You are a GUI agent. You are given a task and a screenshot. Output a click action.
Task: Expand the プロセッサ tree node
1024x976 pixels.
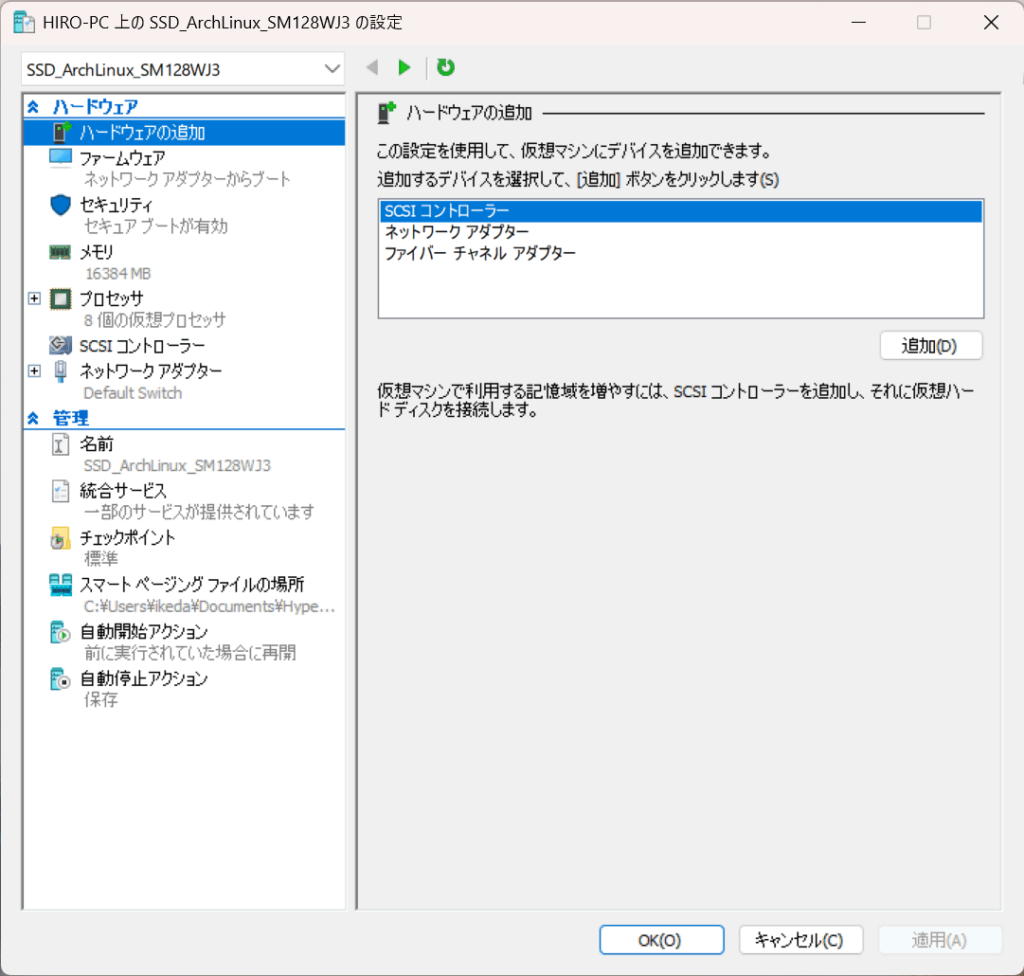tap(34, 299)
